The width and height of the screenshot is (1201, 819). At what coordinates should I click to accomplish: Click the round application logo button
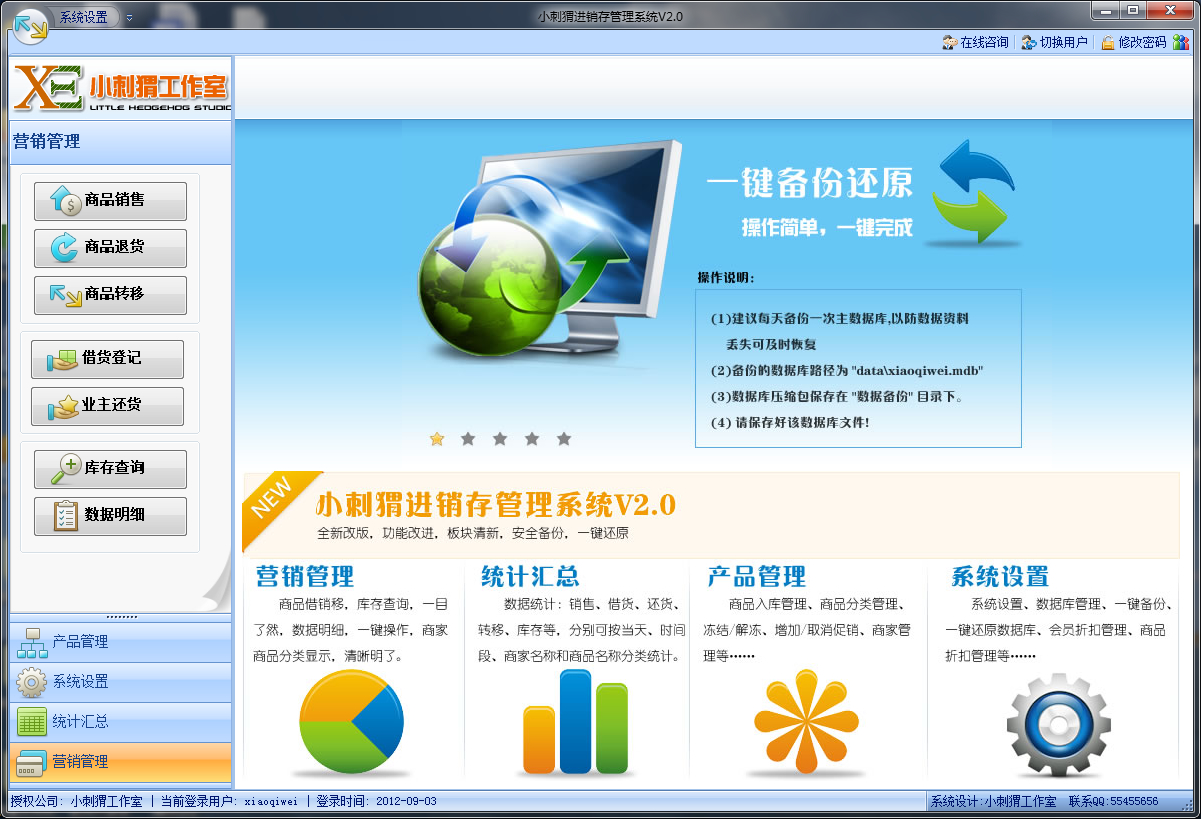[x=30, y=25]
